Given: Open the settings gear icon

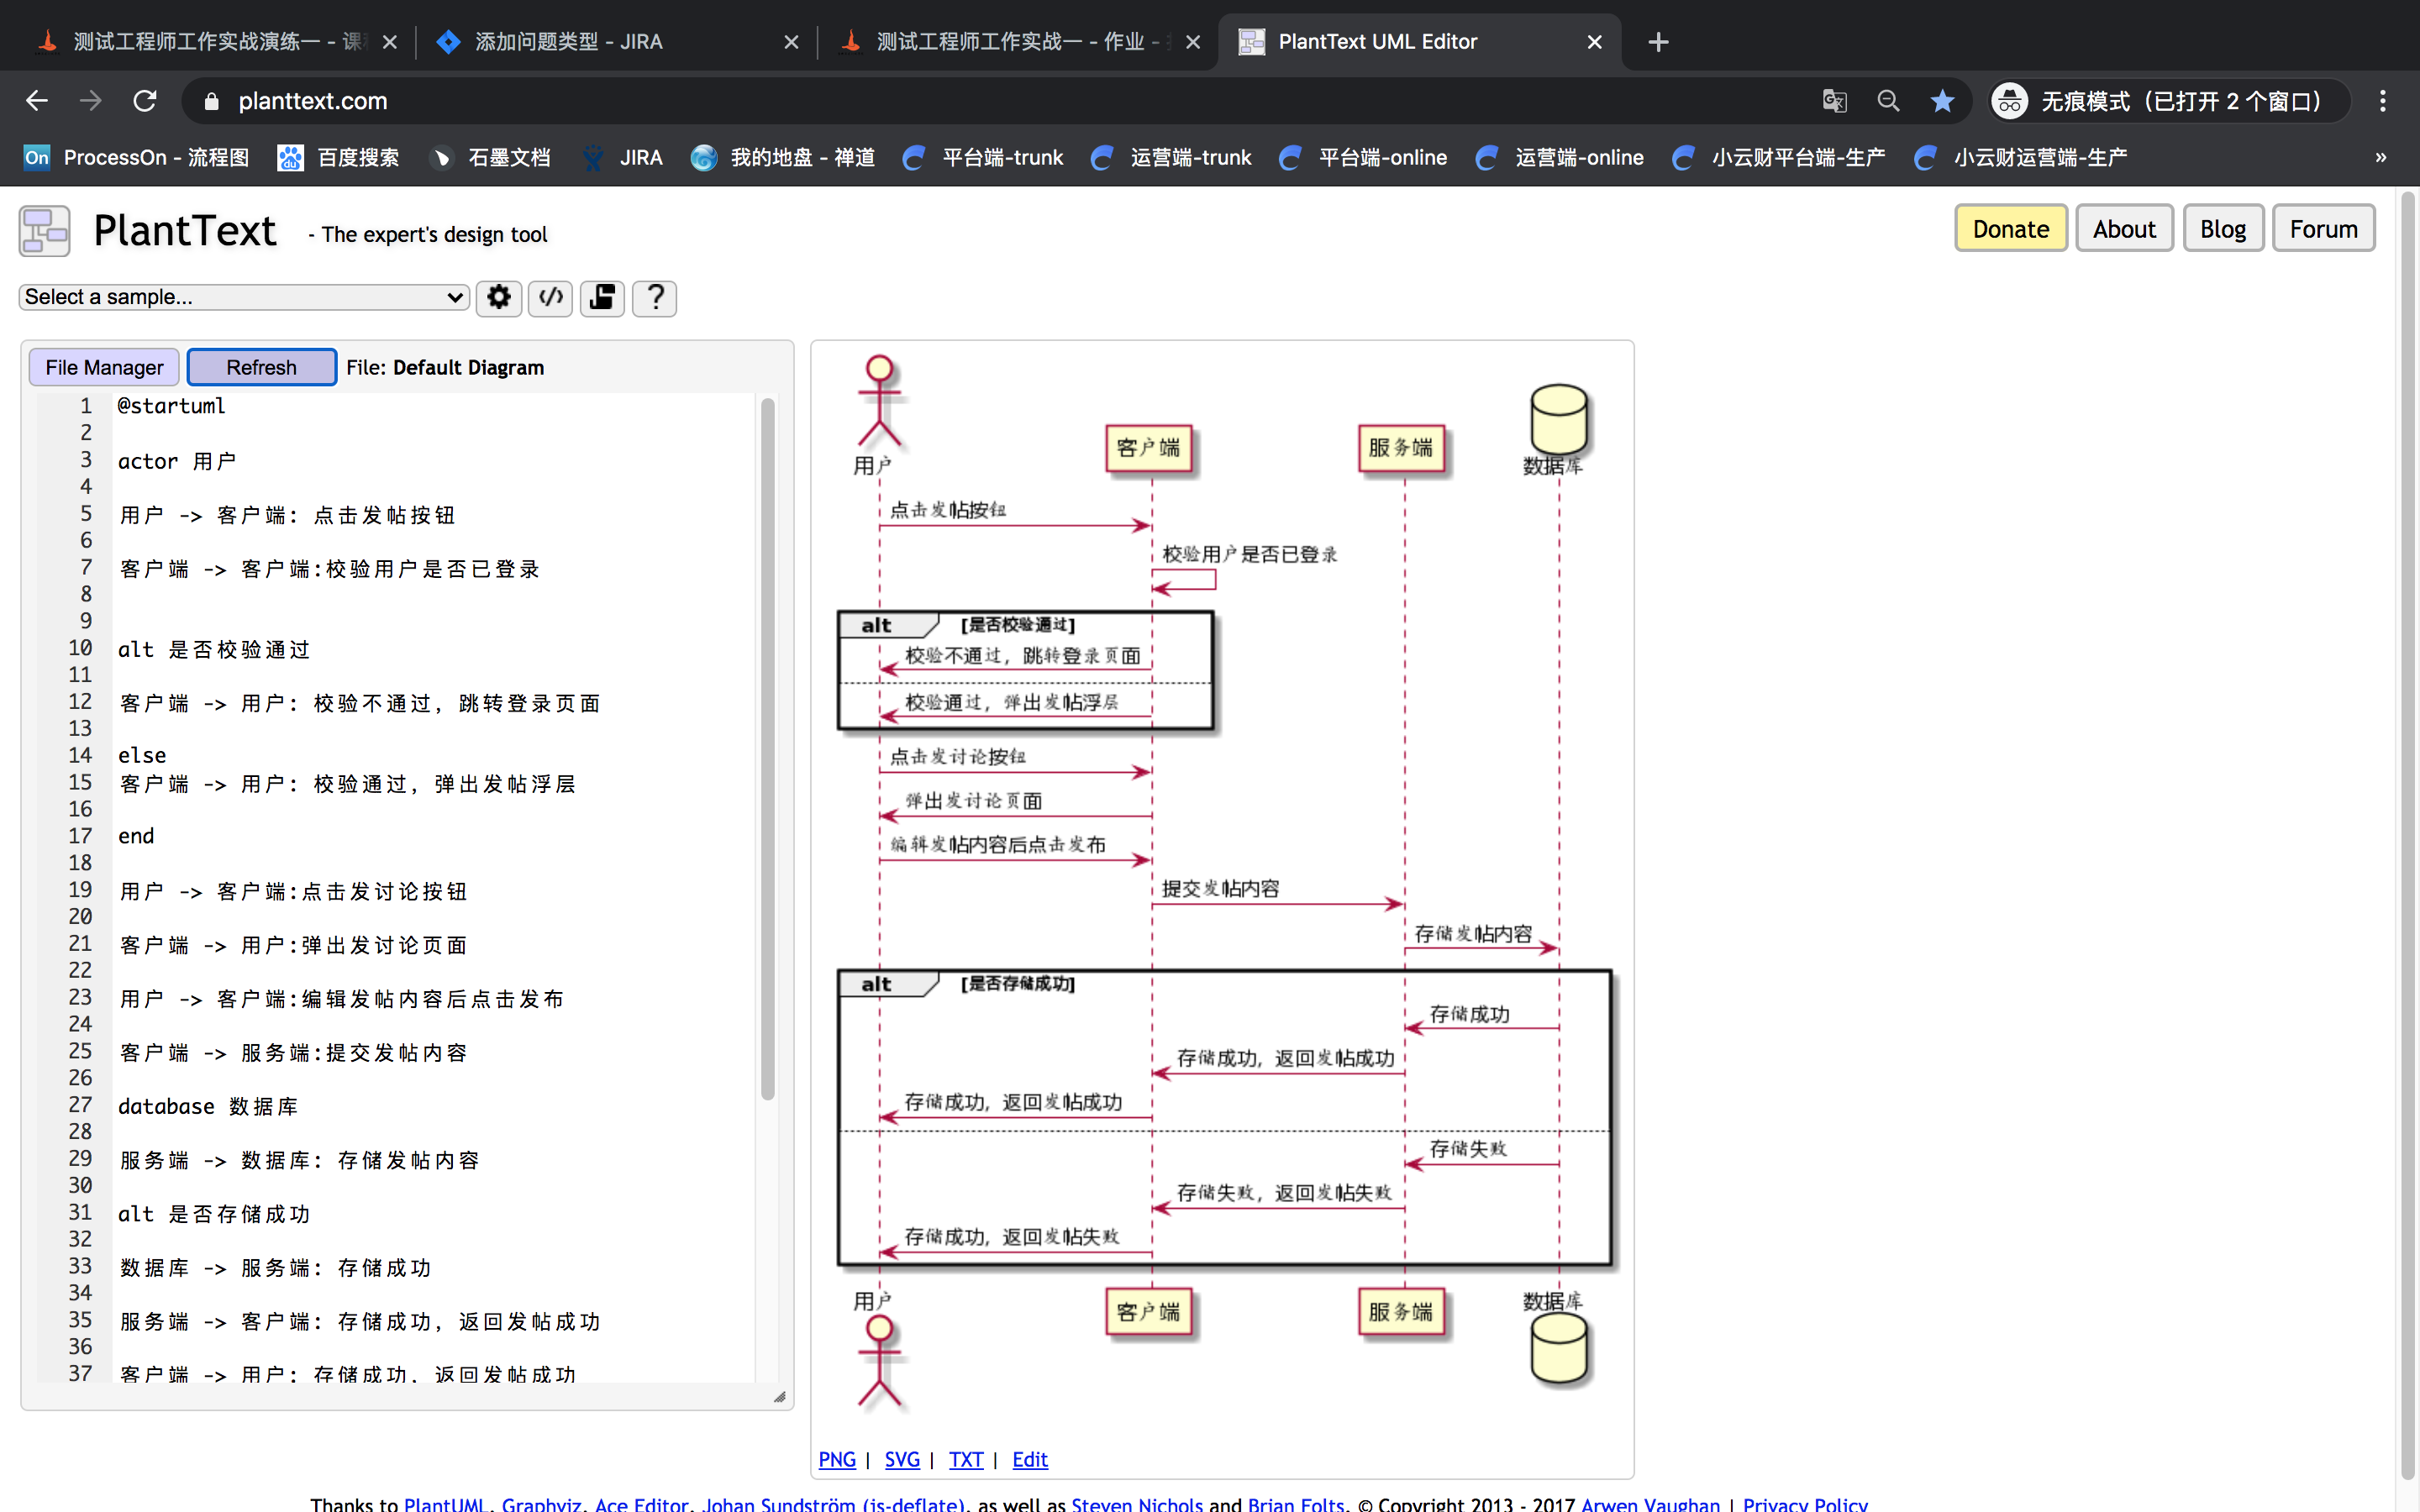Looking at the screenshot, I should 498,297.
